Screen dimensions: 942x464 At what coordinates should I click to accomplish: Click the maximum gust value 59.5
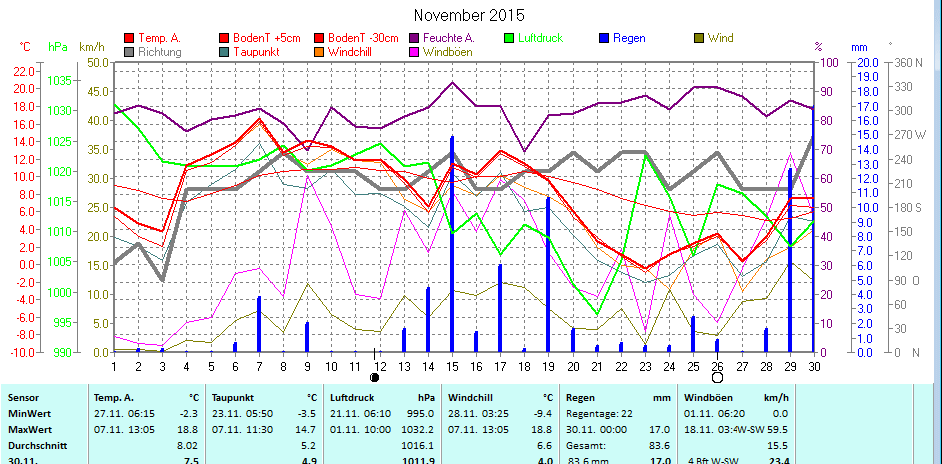[779, 430]
